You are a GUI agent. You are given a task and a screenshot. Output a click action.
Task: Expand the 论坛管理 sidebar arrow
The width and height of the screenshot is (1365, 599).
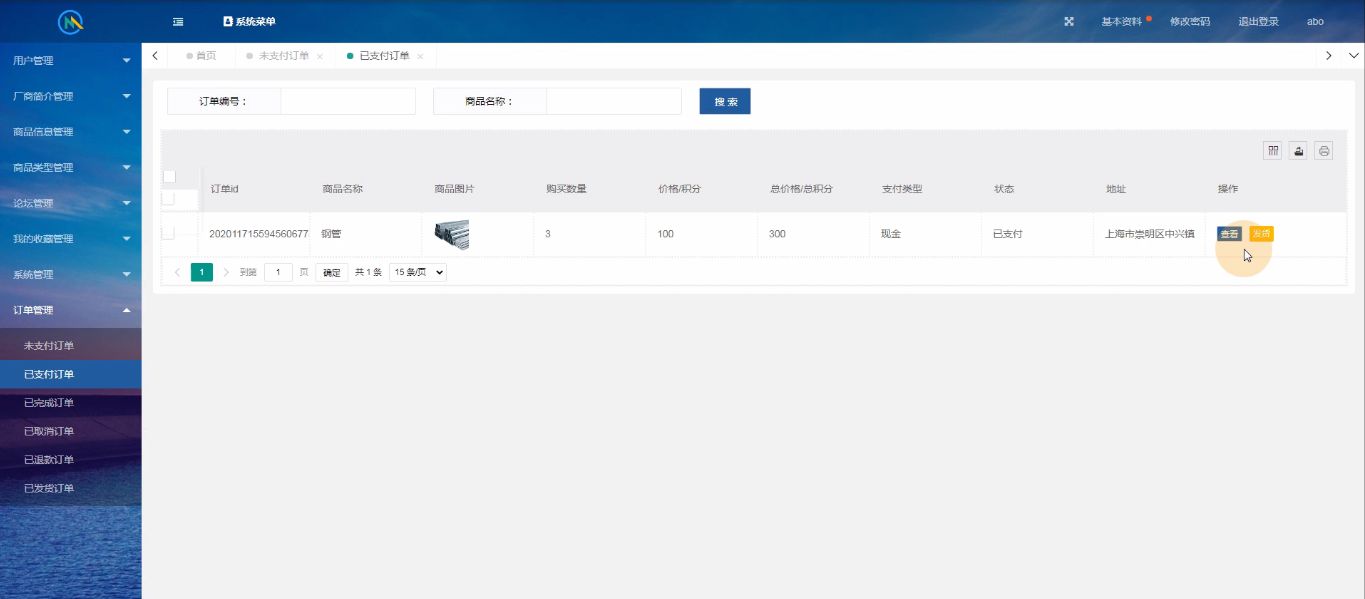(x=126, y=203)
